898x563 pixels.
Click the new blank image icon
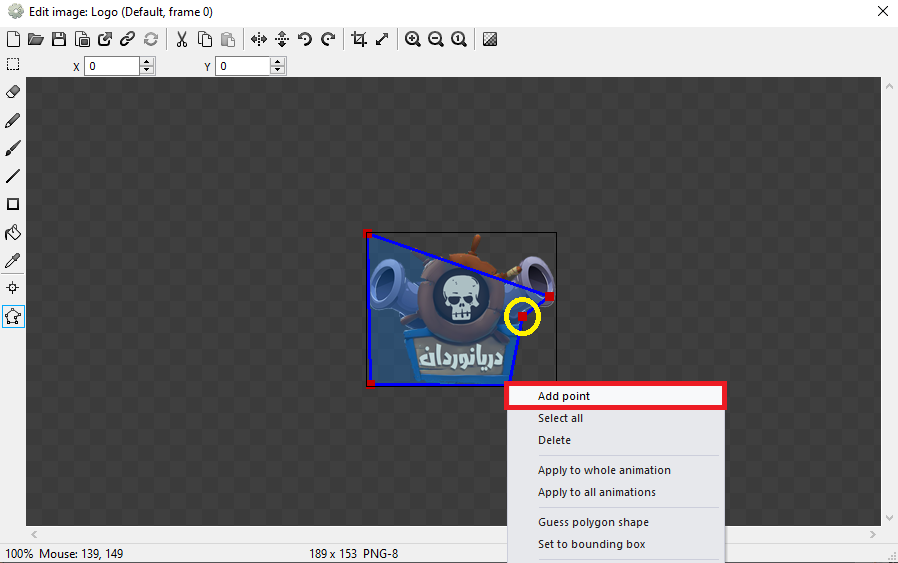(13, 39)
